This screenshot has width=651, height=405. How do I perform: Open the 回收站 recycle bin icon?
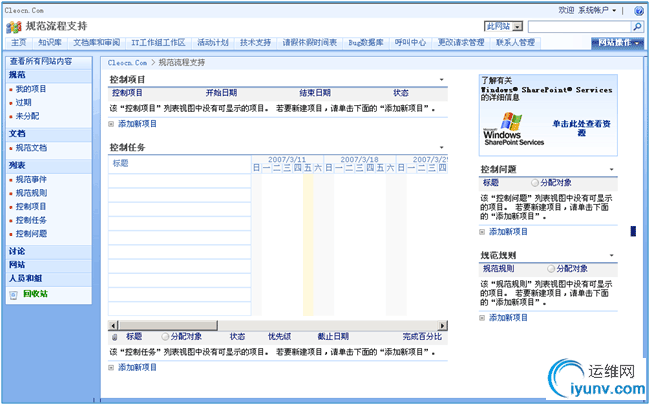coord(14,295)
